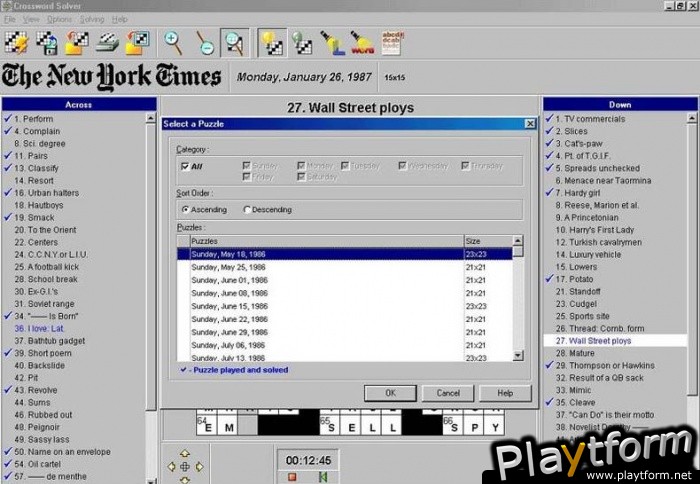Click the Size column header

(488, 241)
